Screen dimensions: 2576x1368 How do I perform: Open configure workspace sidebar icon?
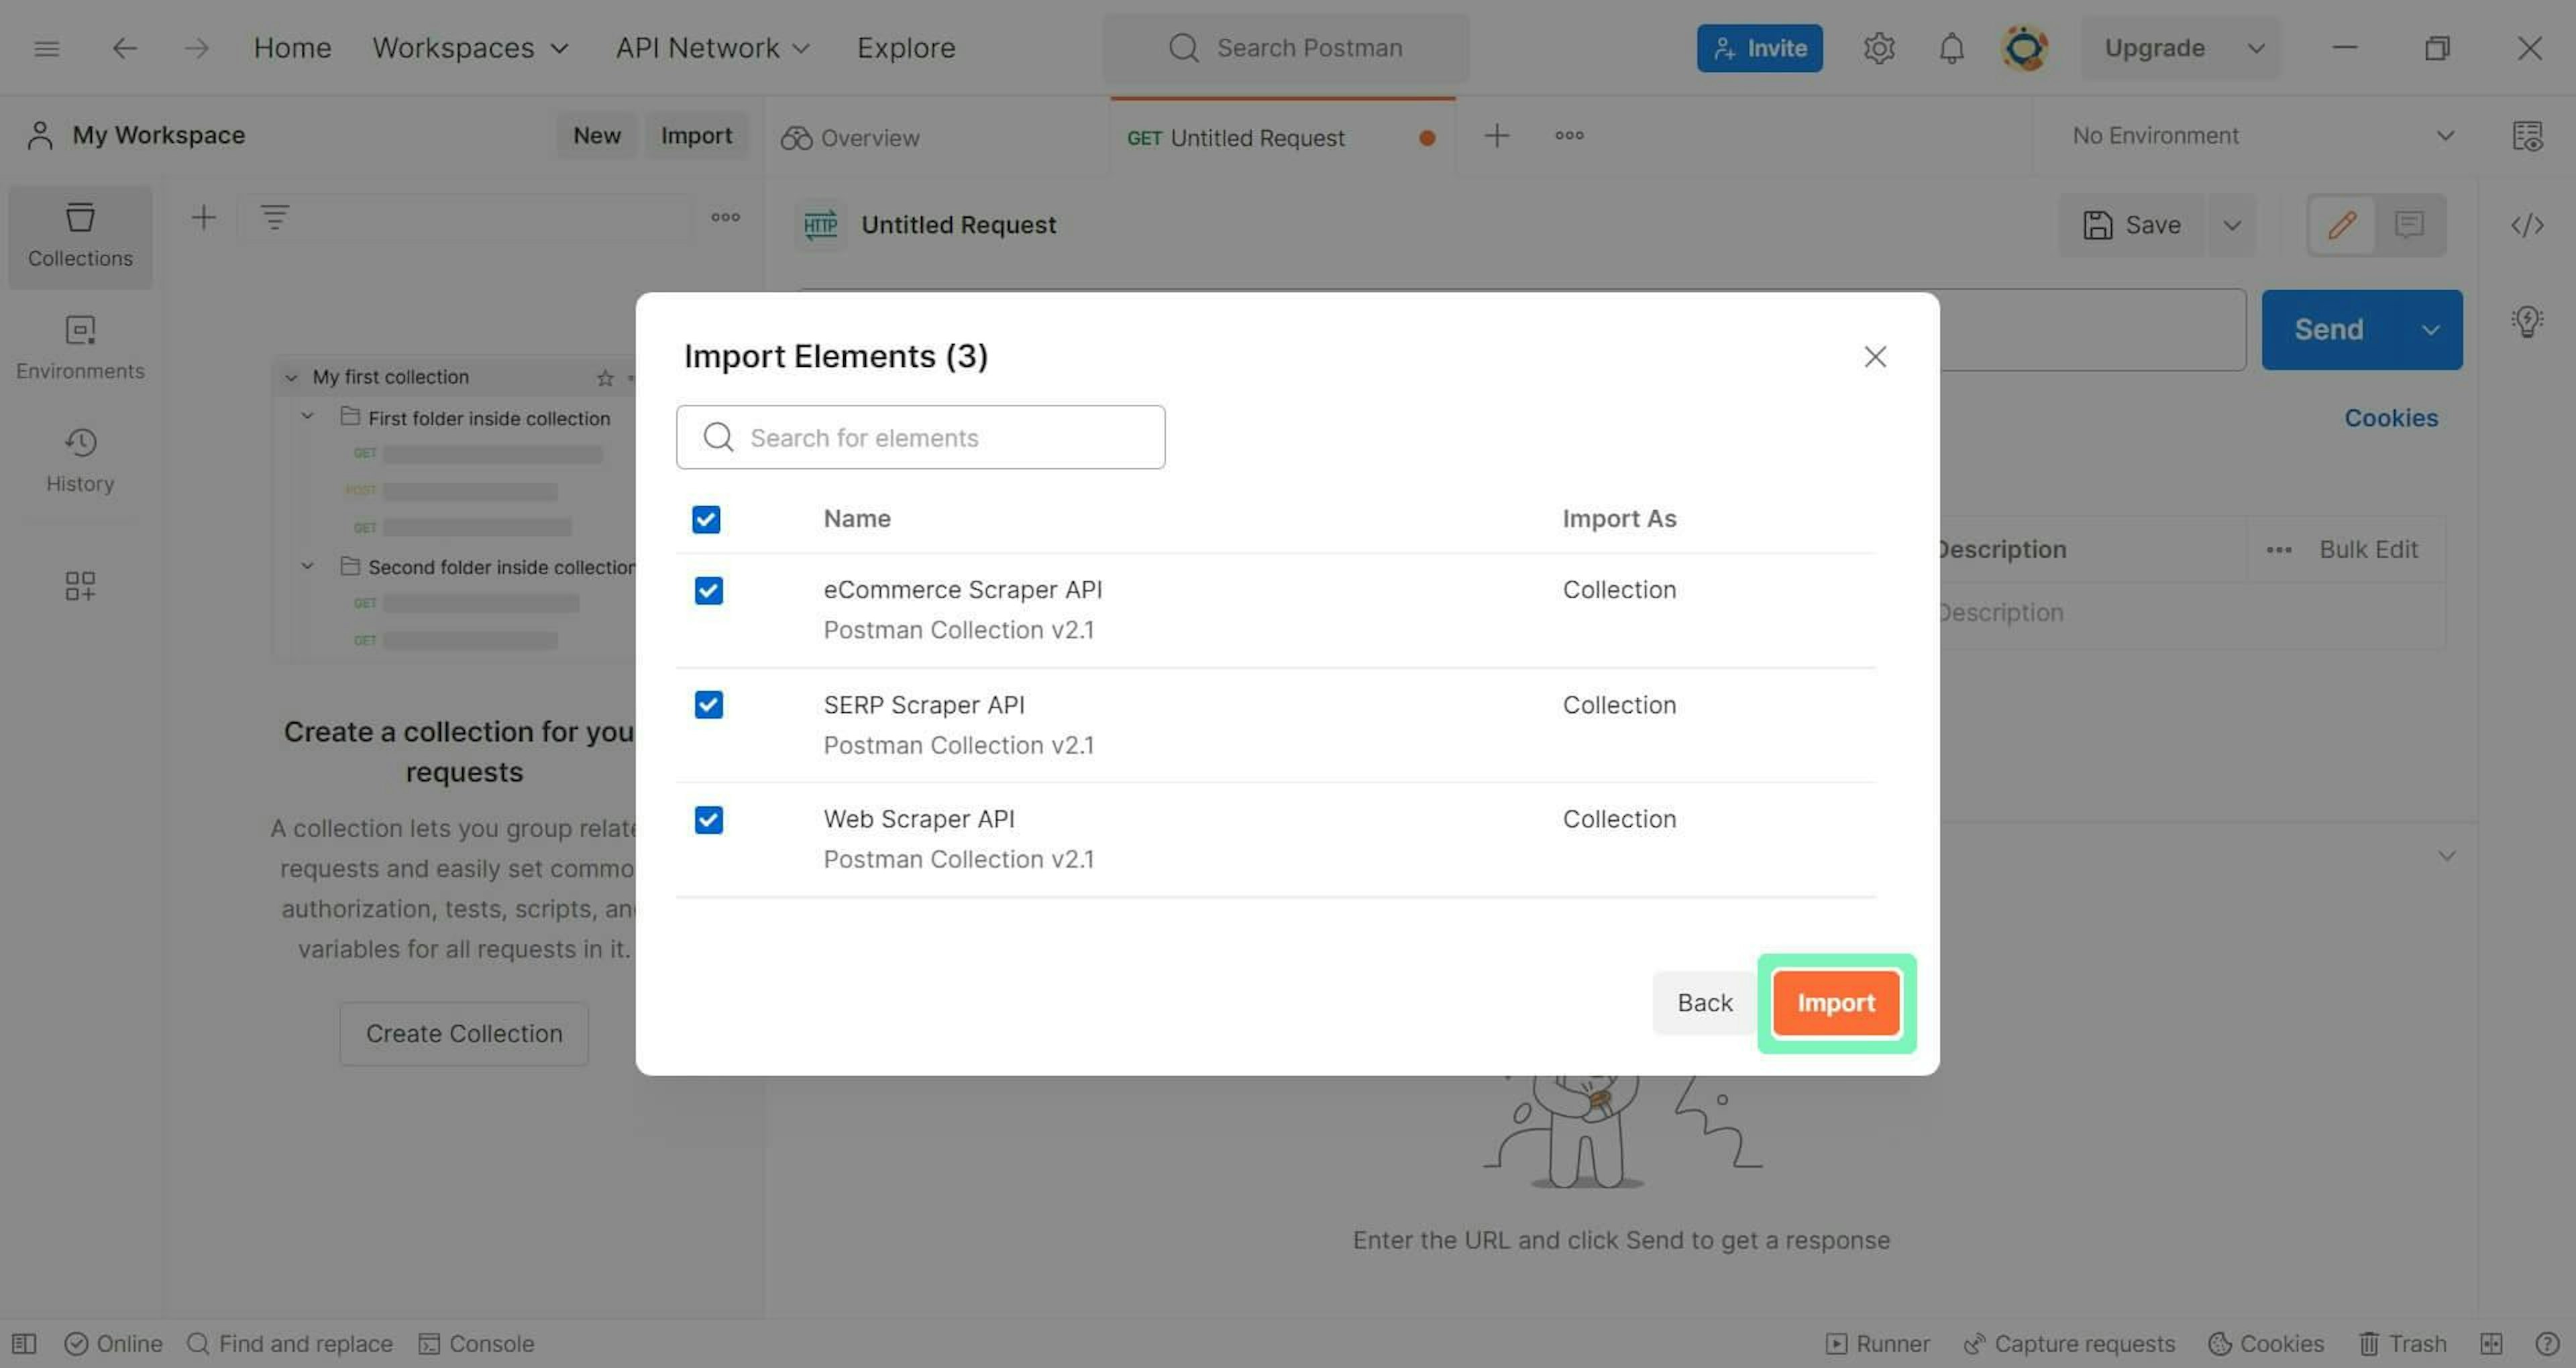80,586
